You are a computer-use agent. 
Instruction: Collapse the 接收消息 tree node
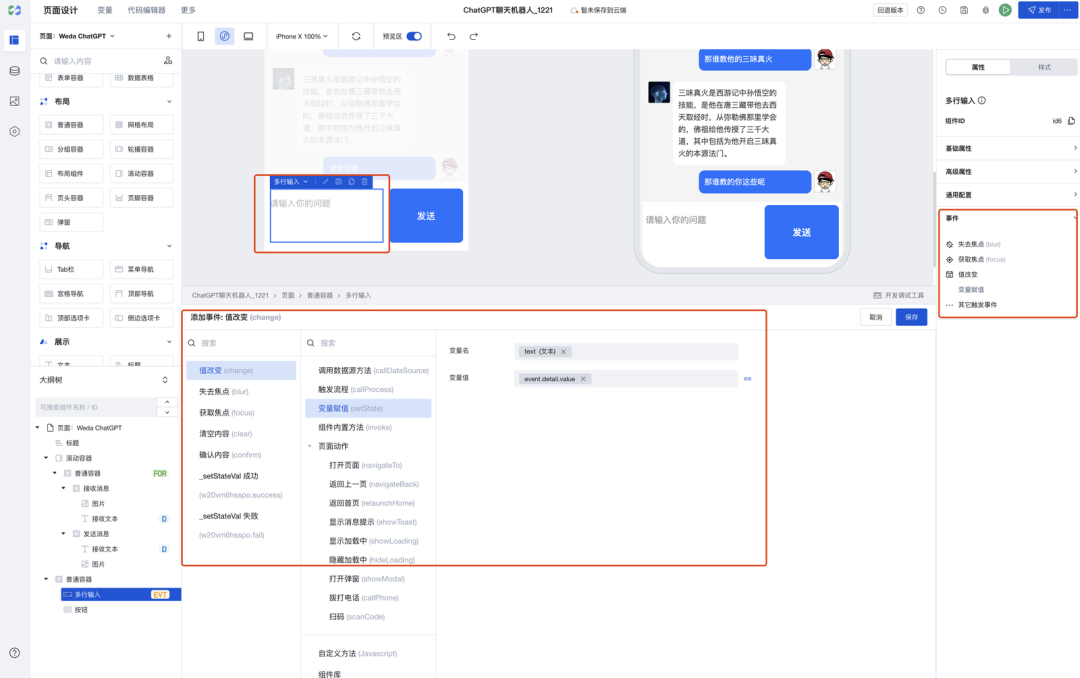point(63,489)
